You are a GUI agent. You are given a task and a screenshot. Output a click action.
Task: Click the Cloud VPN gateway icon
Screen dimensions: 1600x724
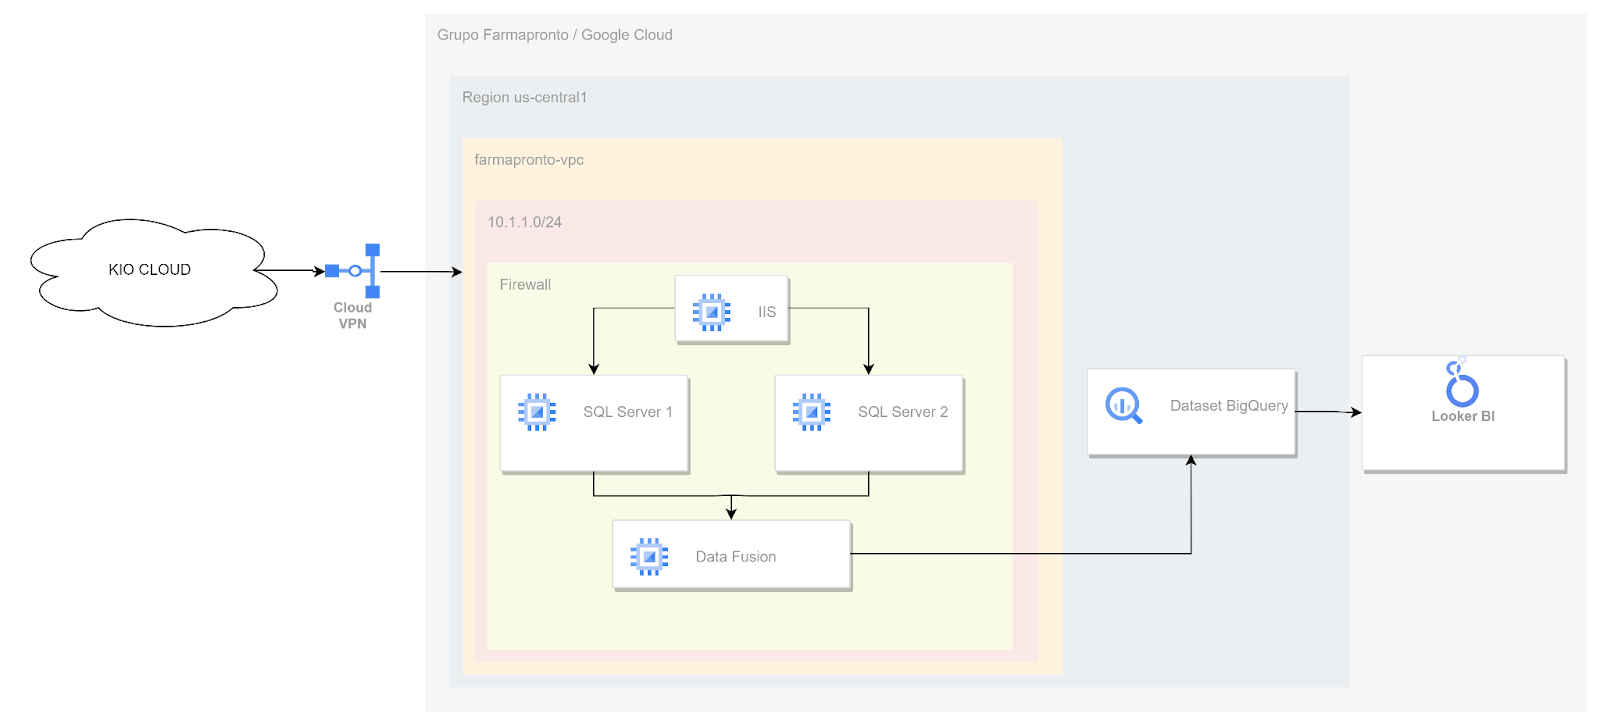pyautogui.click(x=353, y=271)
